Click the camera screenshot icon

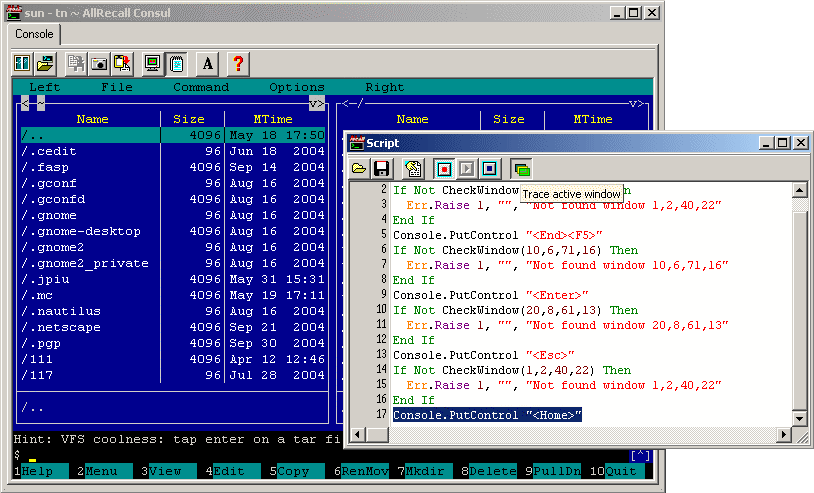(99, 63)
